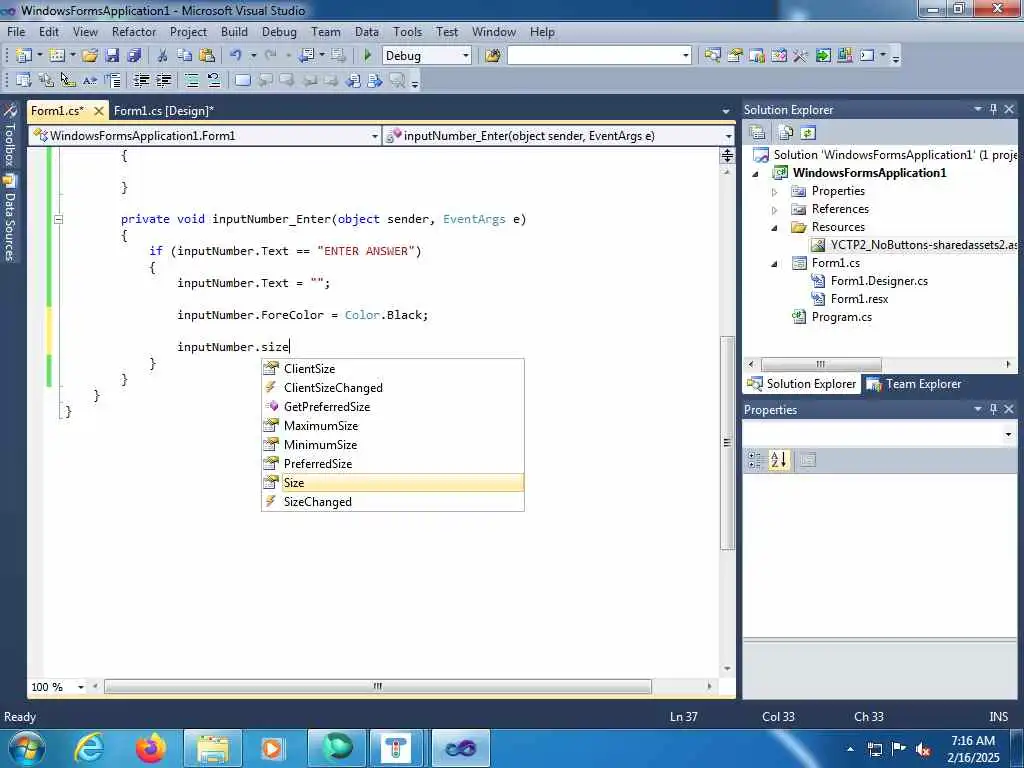Switch the Properties panel to categorized view

point(755,460)
